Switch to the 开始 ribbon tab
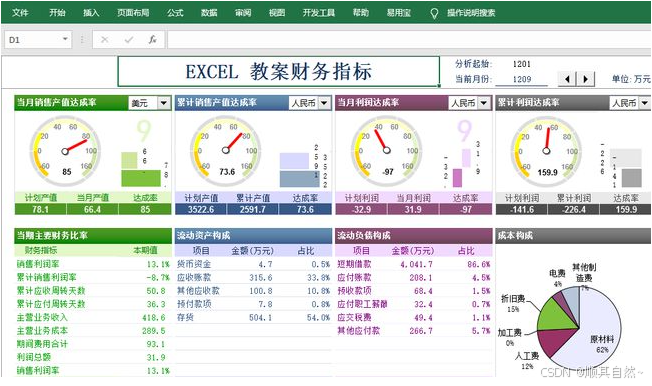Viewport: 652px width, 386px height. click(57, 12)
